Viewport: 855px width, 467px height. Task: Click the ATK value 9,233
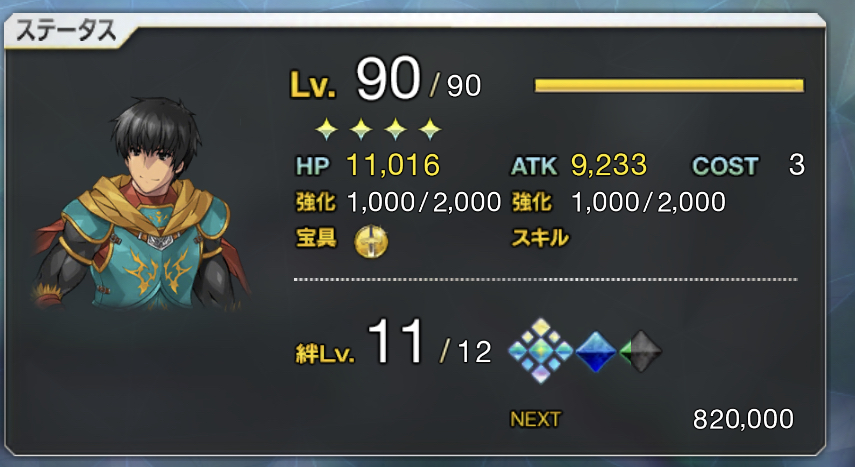tap(609, 165)
